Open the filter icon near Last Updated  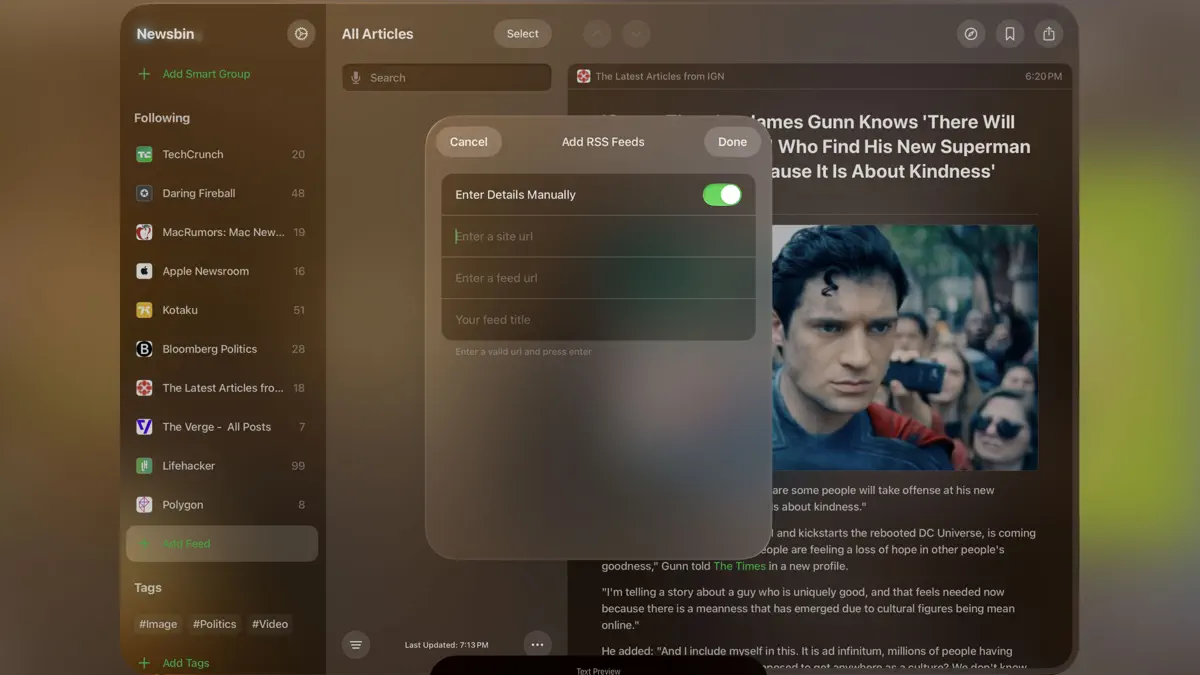tap(356, 644)
